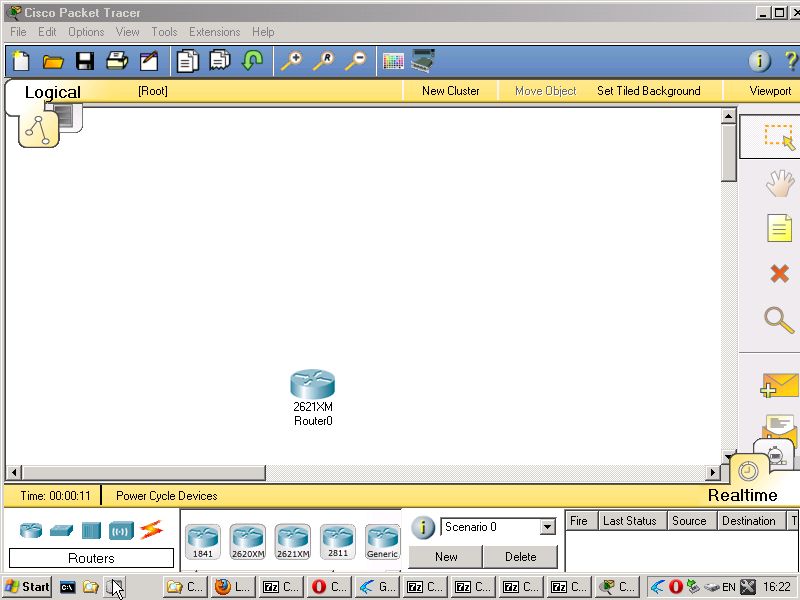The image size is (800, 600).
Task: Zoom out with the minus magnifier
Action: pos(356,61)
